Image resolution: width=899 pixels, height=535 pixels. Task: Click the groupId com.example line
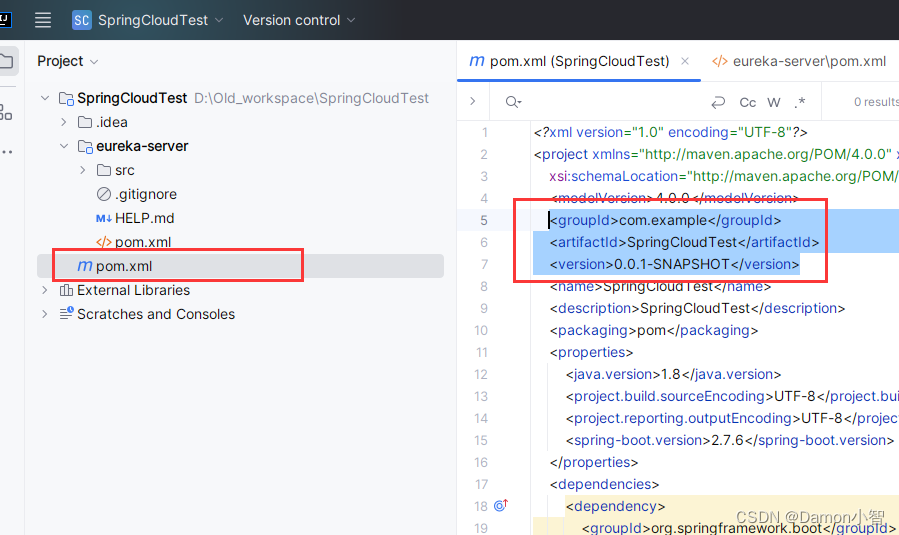pos(665,220)
